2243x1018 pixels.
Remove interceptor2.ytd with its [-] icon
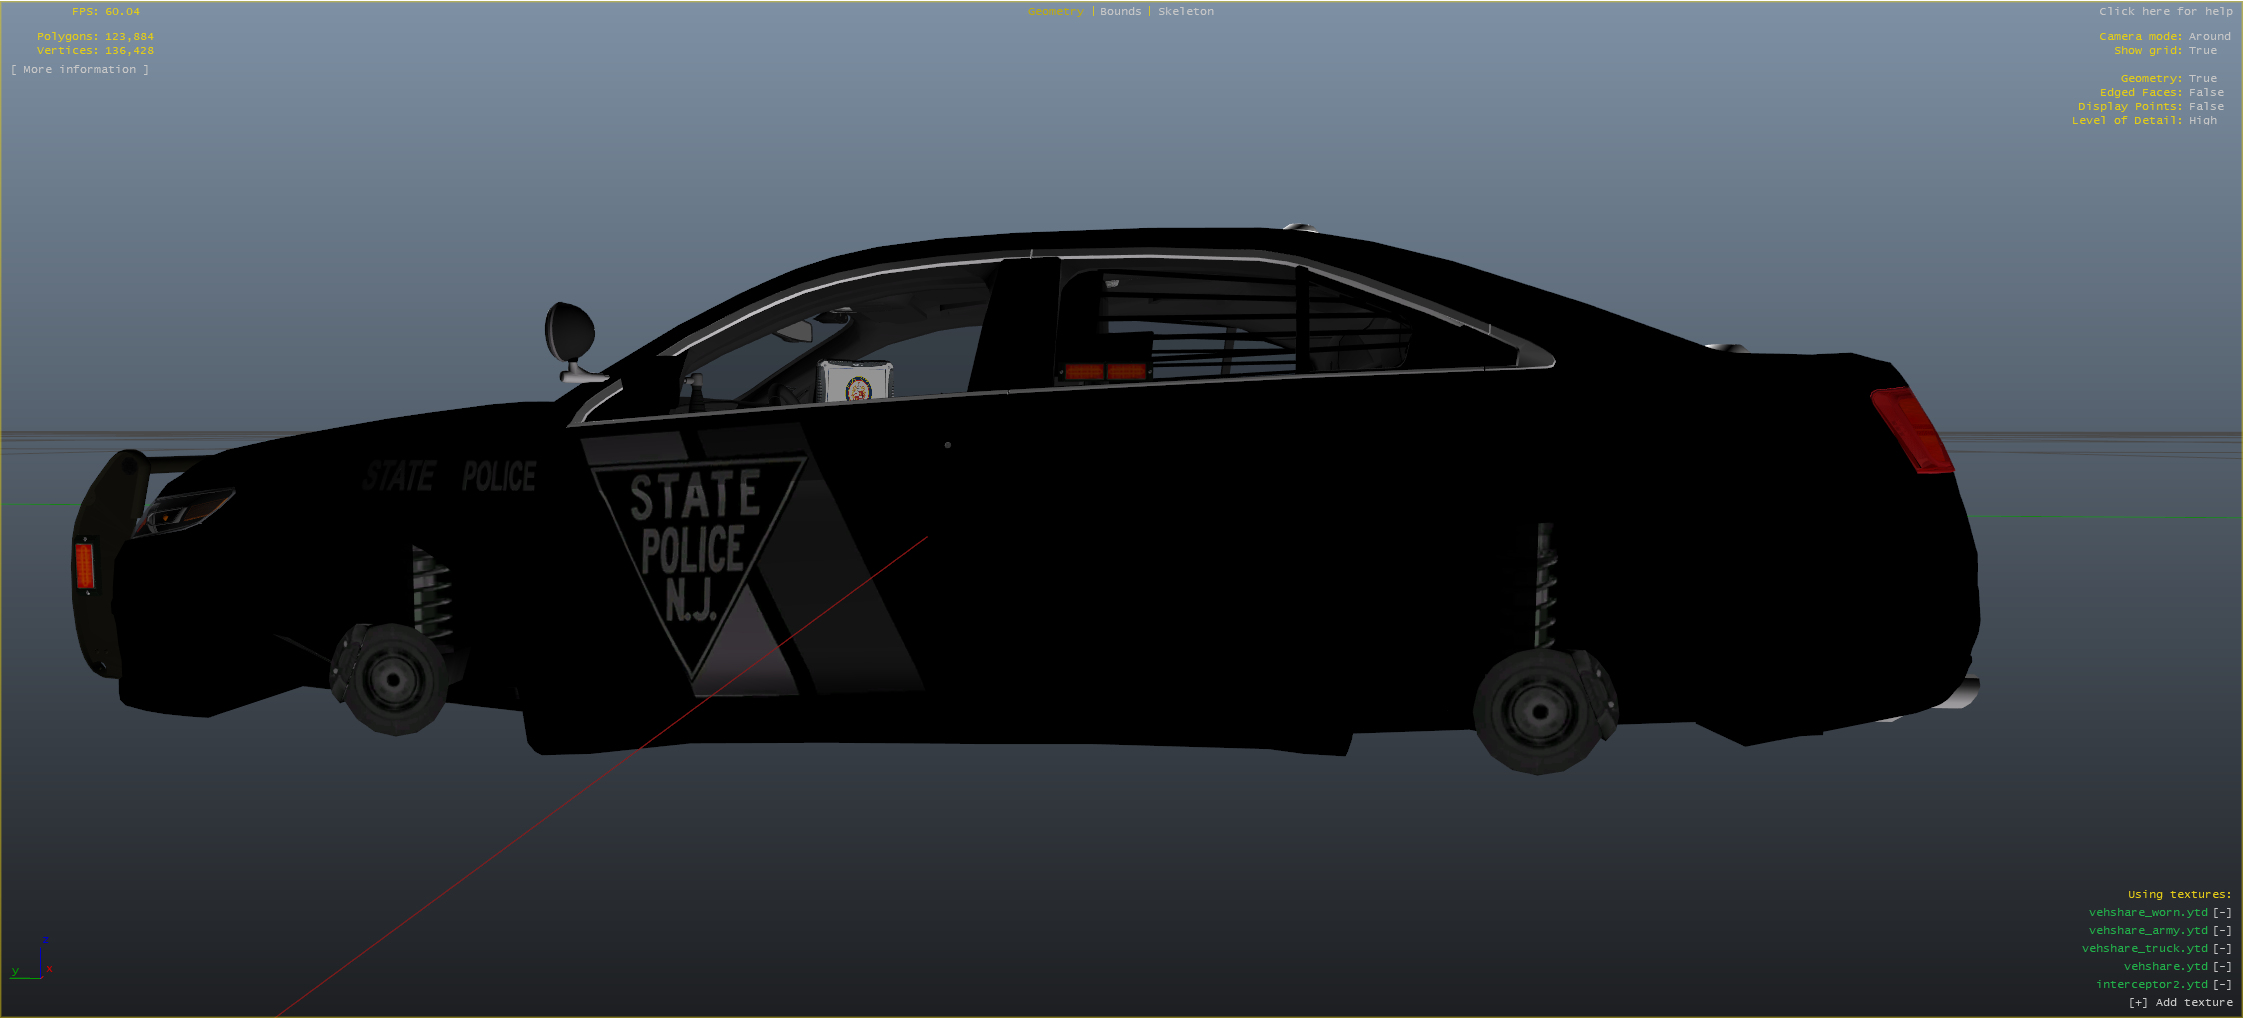[2222, 985]
